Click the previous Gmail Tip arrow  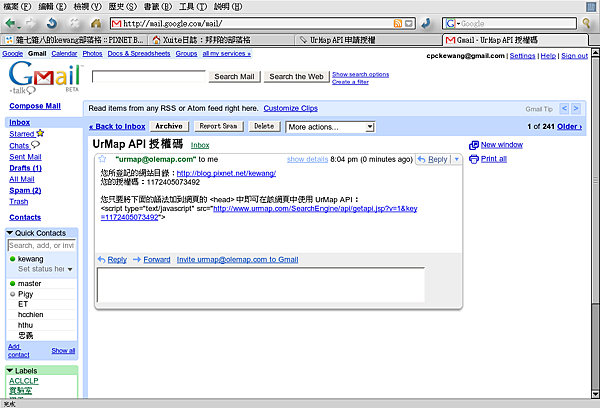pyautogui.click(x=564, y=109)
